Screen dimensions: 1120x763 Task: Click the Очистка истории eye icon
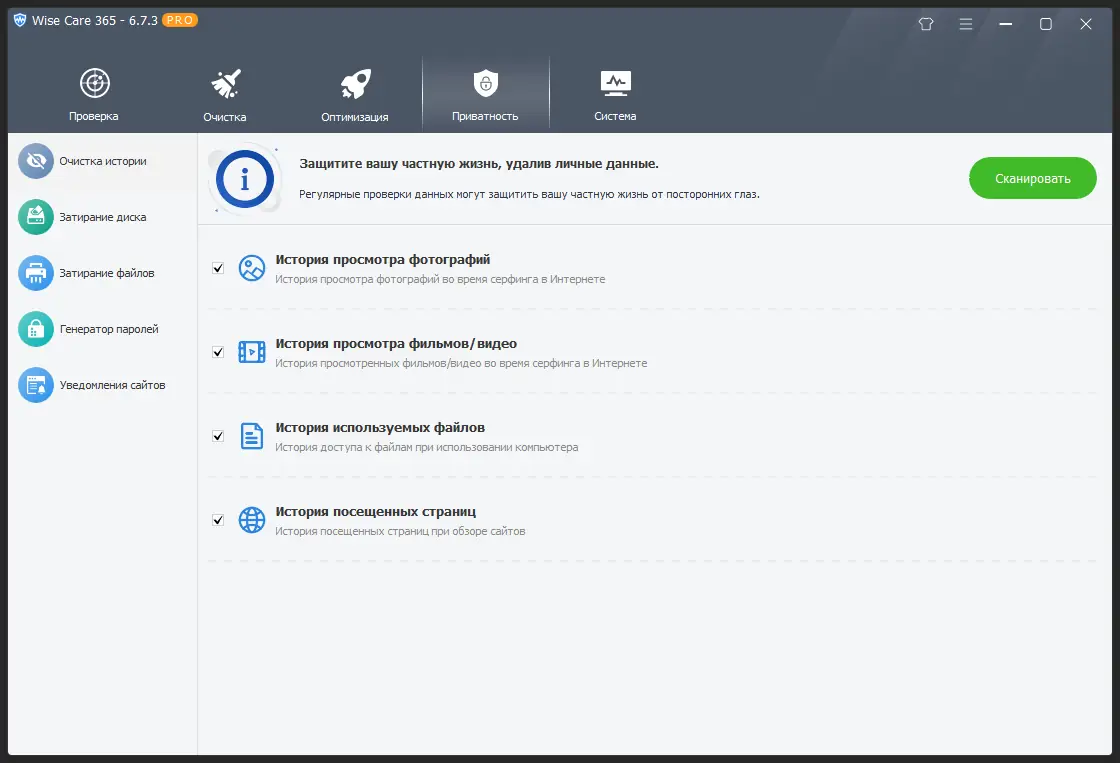pos(36,161)
